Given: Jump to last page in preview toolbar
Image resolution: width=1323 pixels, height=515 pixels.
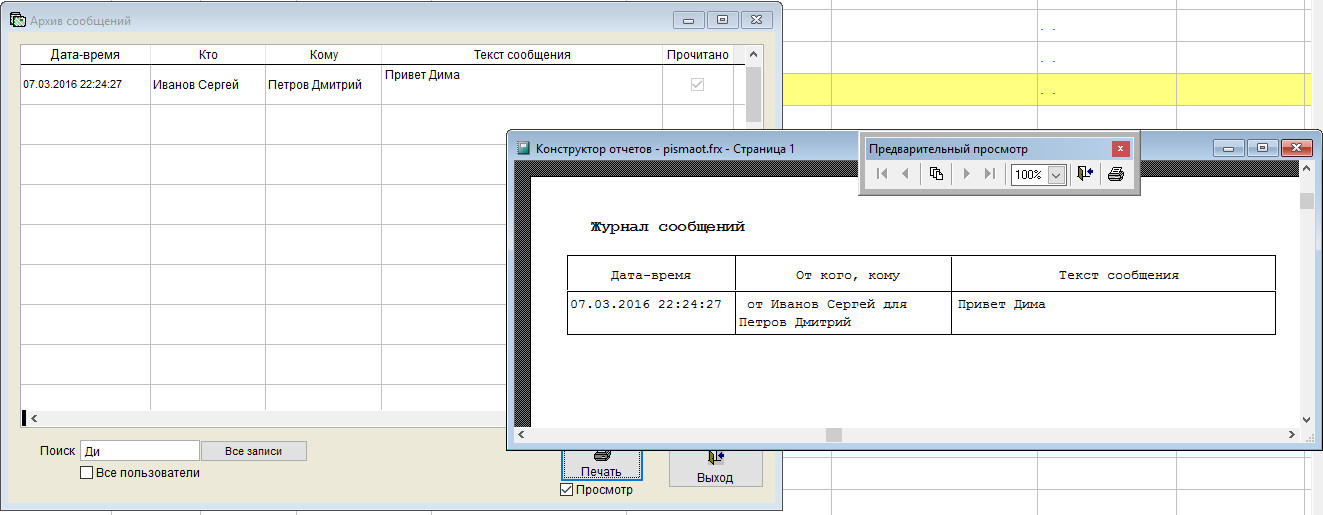Looking at the screenshot, I should 989,174.
